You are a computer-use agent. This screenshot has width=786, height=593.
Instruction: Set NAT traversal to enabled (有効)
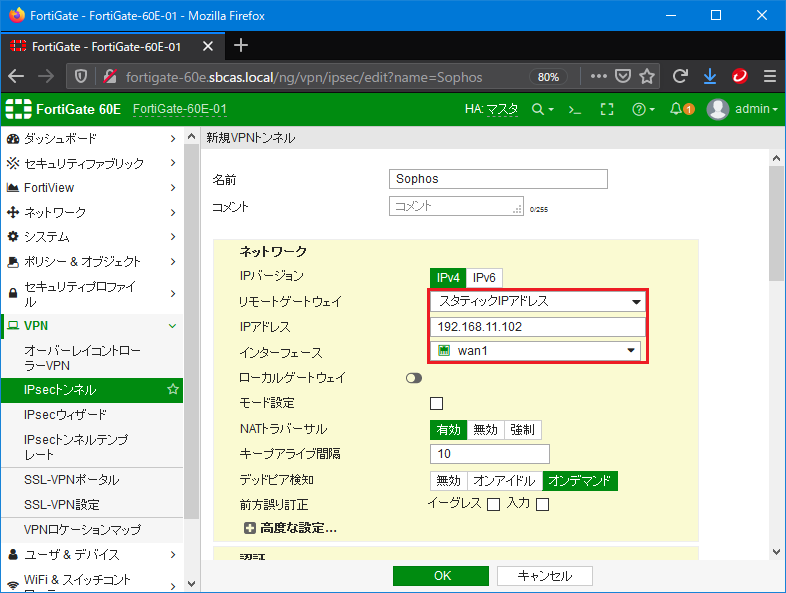point(448,430)
